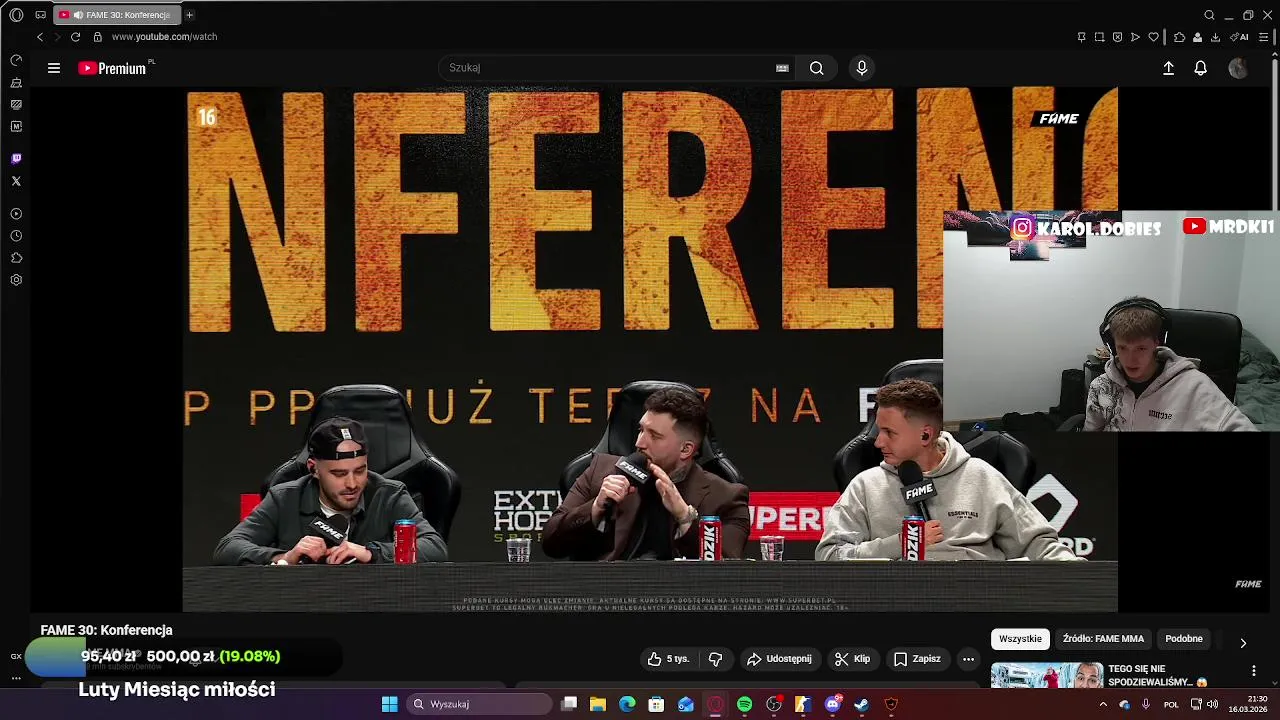Like the video with 5 tys. thumbs up
Screen dimensions: 1280x720
(668, 659)
